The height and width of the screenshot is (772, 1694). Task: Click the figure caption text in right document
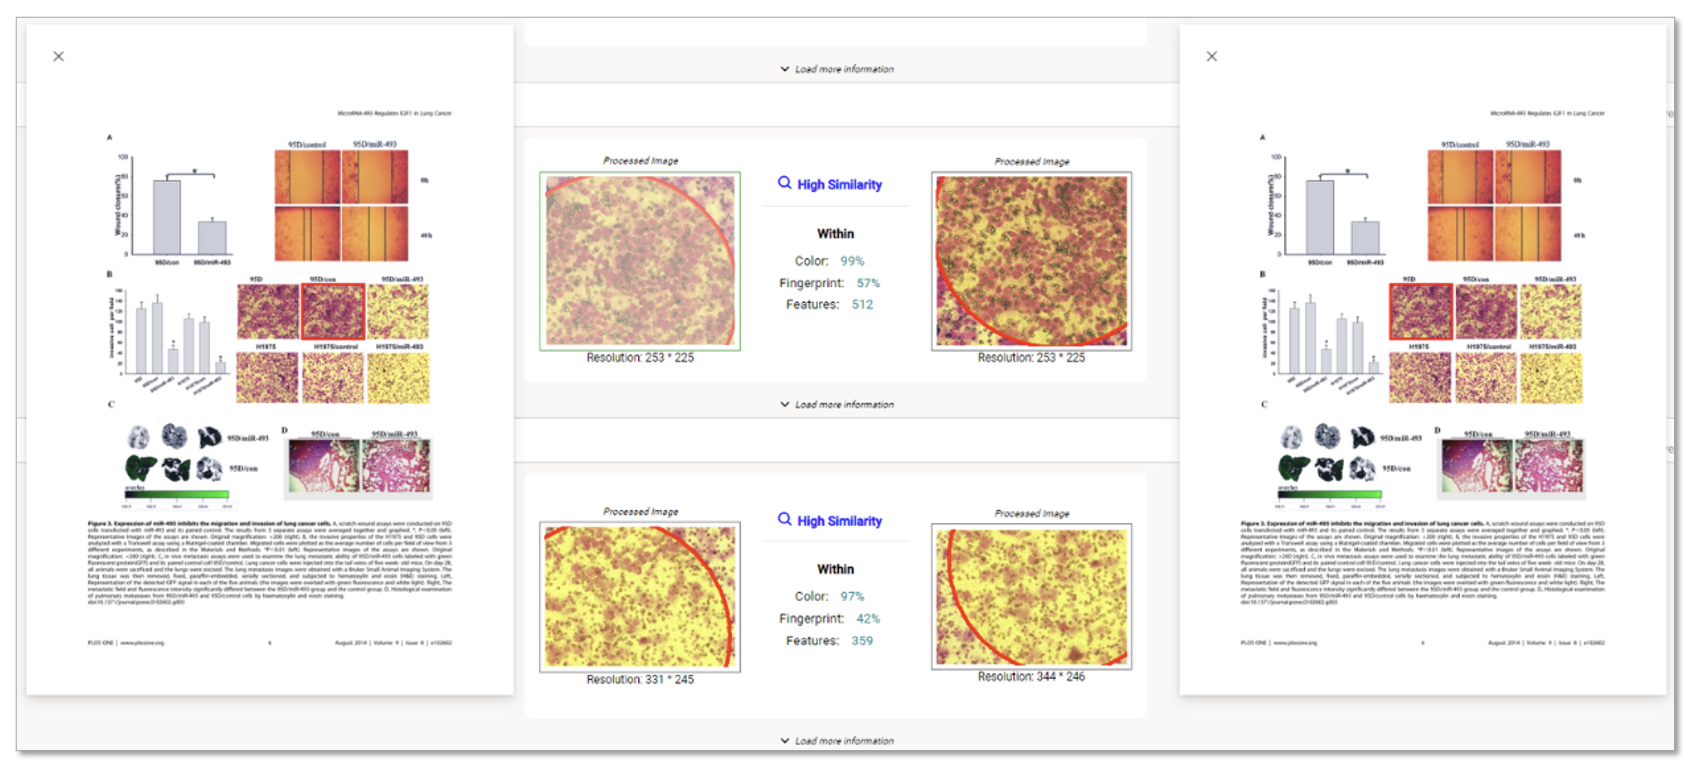[x=1423, y=563]
